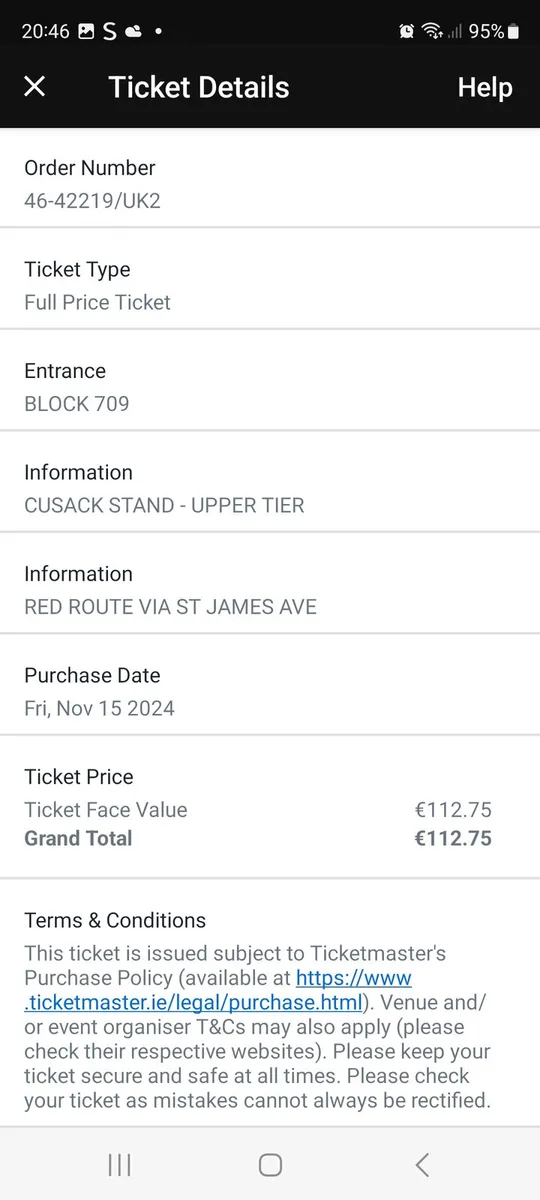
Task: Select the RED ROUTE VIA ST JAMES AVE row
Action: [270, 590]
